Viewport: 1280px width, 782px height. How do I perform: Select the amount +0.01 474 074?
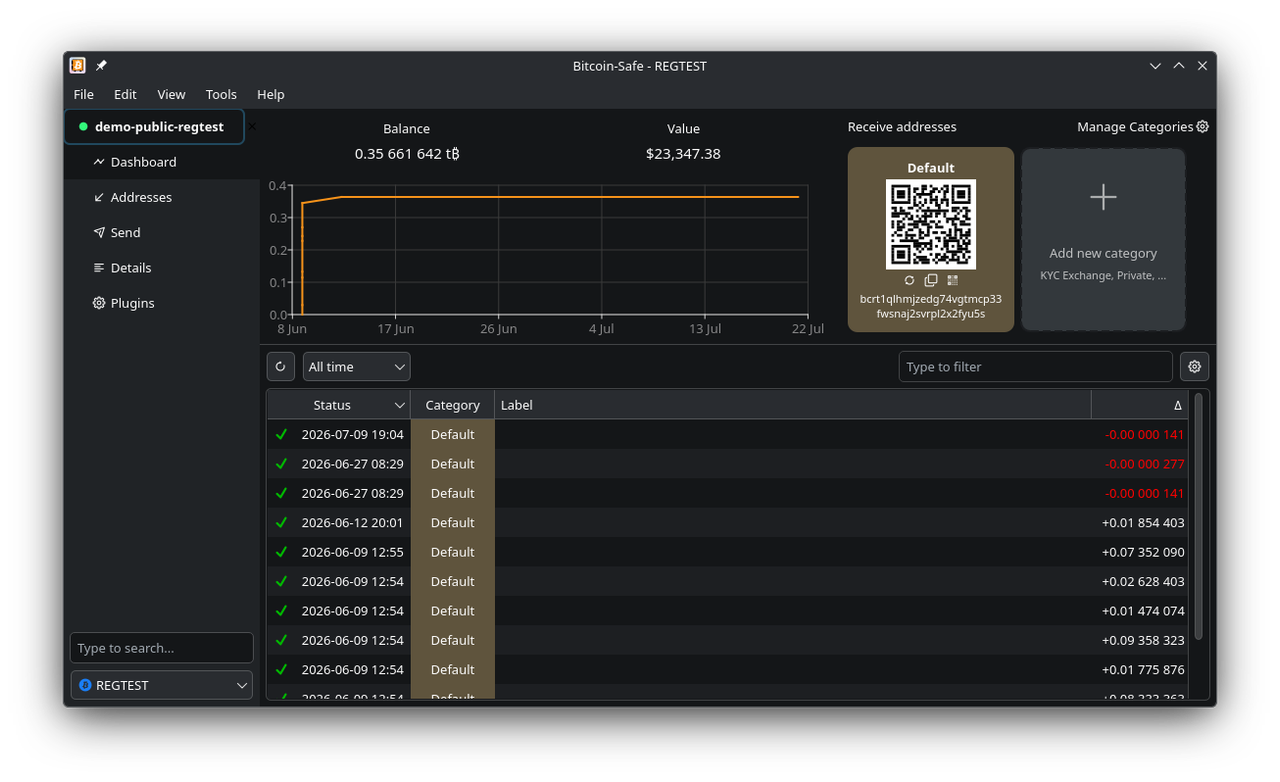[x=1143, y=611]
